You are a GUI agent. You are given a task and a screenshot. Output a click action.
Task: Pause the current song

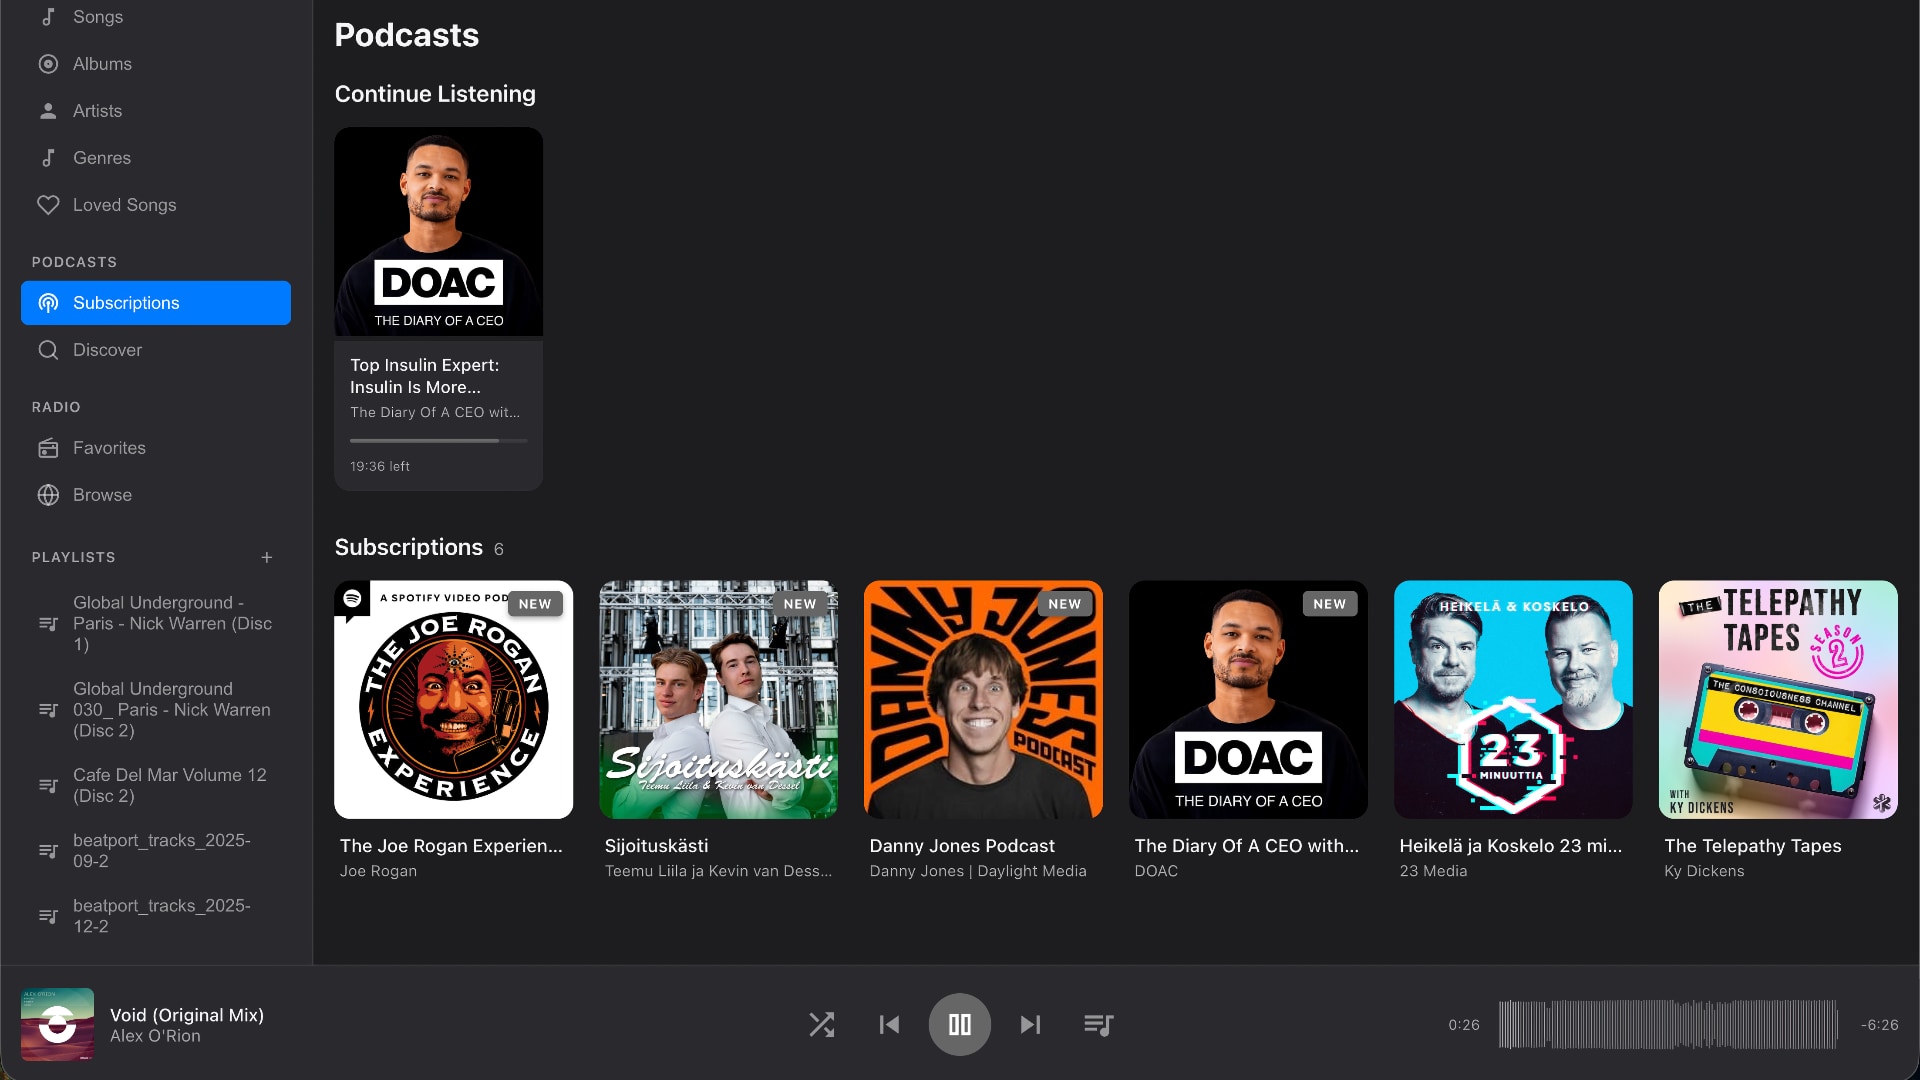click(x=960, y=1024)
